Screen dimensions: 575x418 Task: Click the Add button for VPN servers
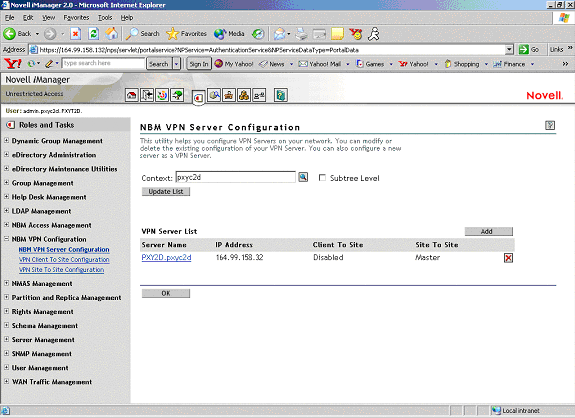[x=488, y=231]
